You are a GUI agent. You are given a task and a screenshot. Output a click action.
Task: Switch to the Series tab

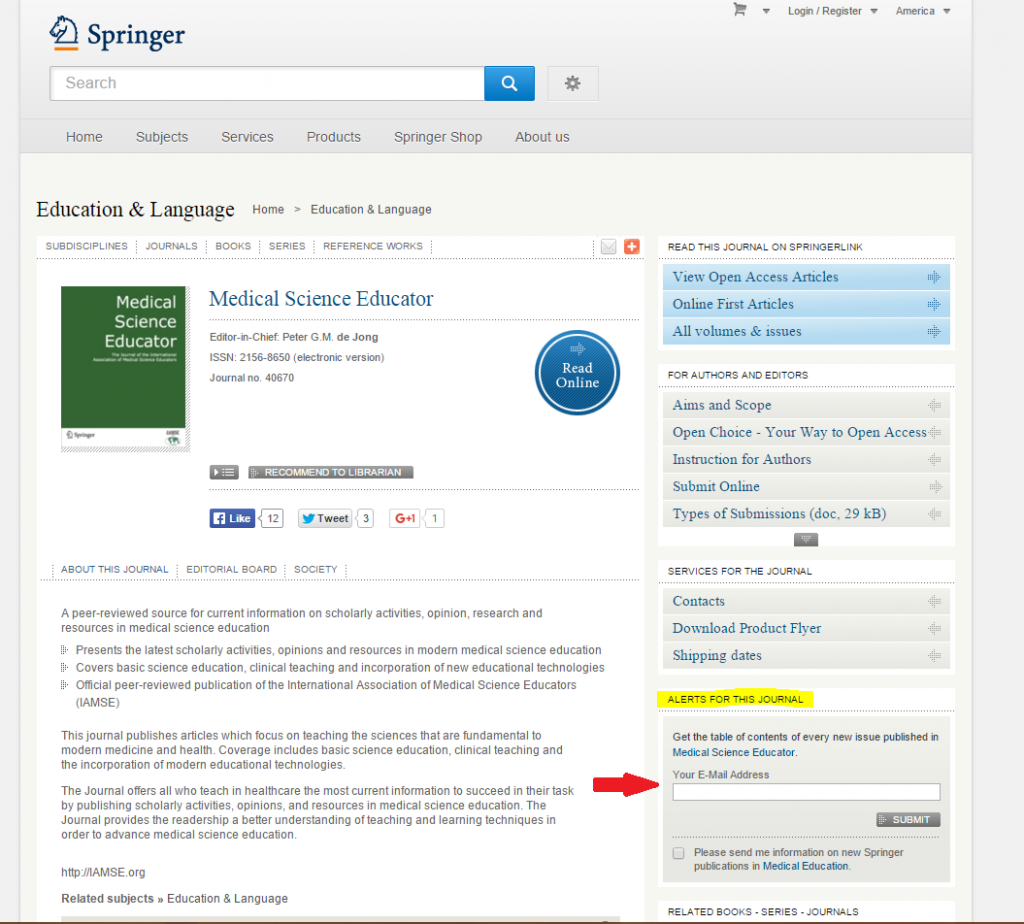click(287, 246)
